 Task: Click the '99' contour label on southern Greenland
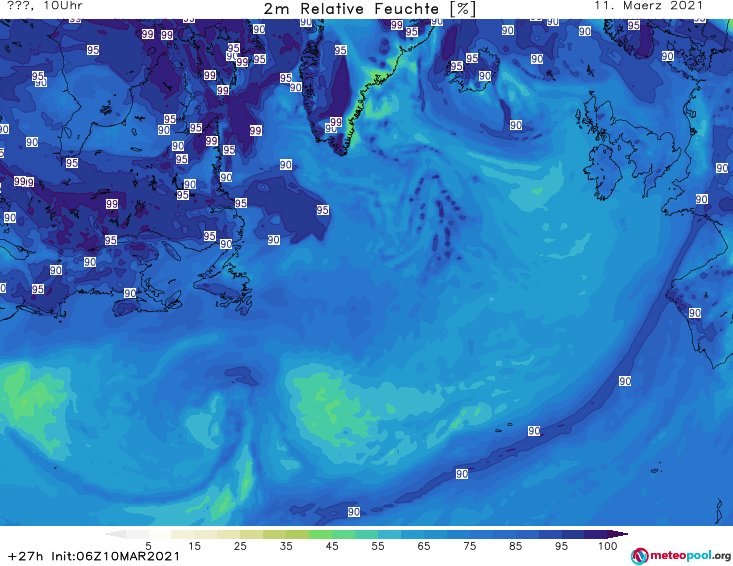pos(336,122)
